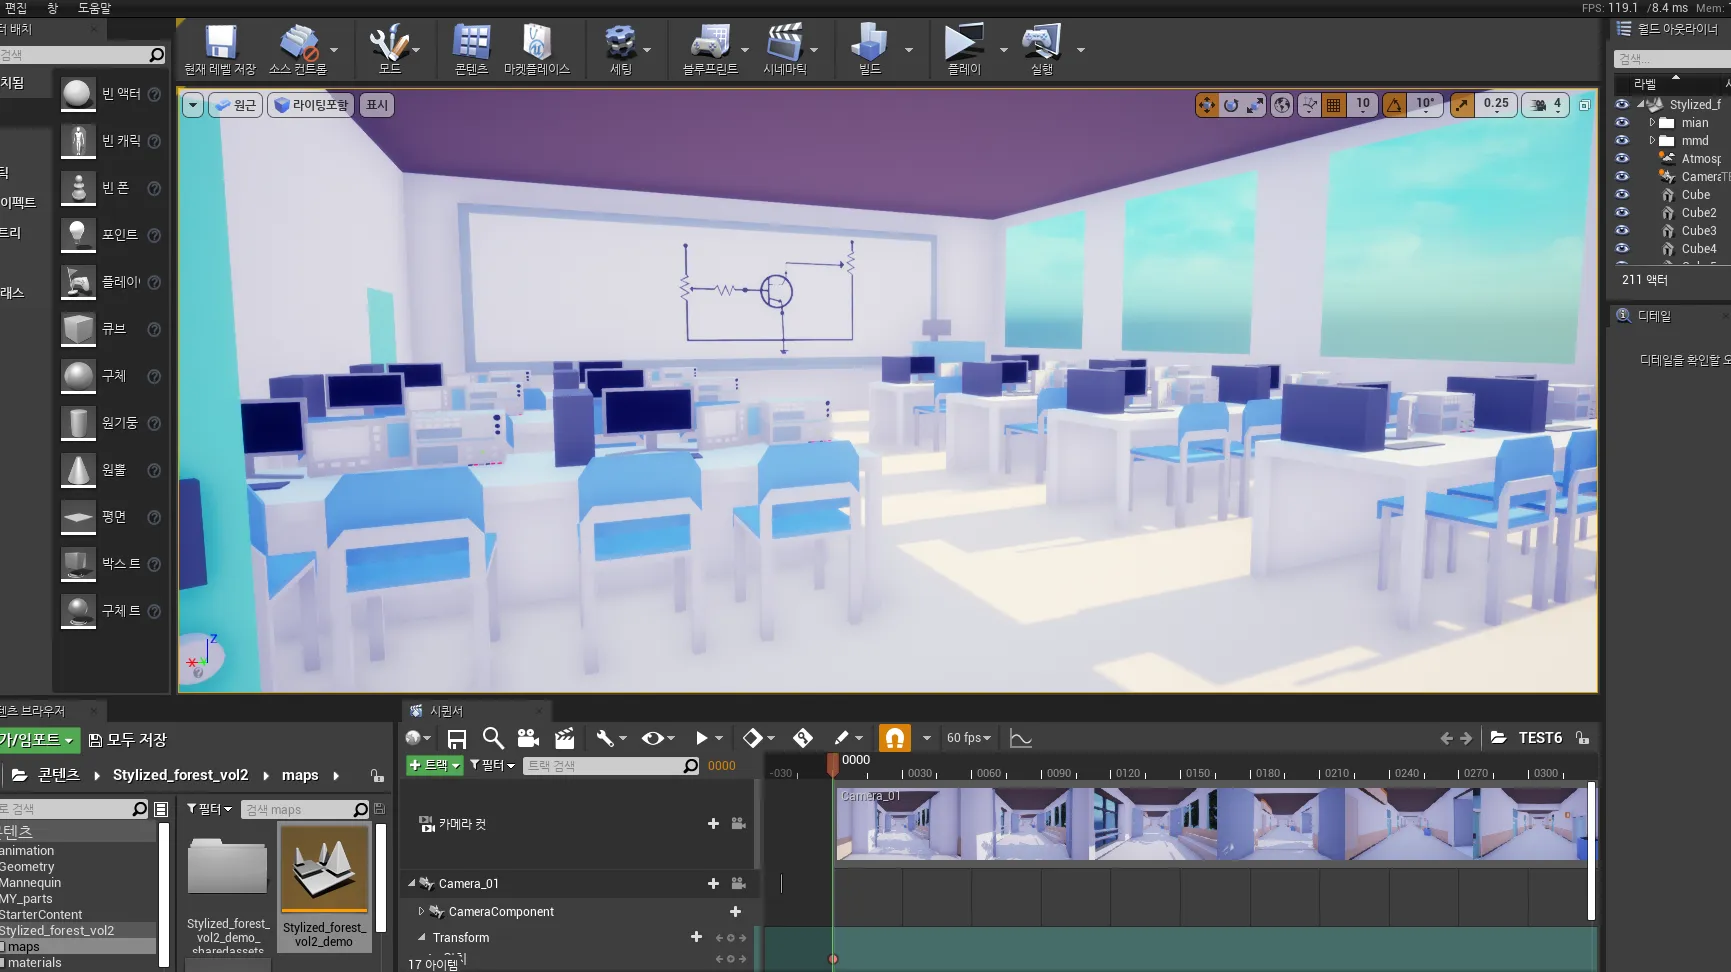This screenshot has height=972, width=1731.
Task: Hide the Cube2 actor via eye icon
Action: tap(1622, 212)
